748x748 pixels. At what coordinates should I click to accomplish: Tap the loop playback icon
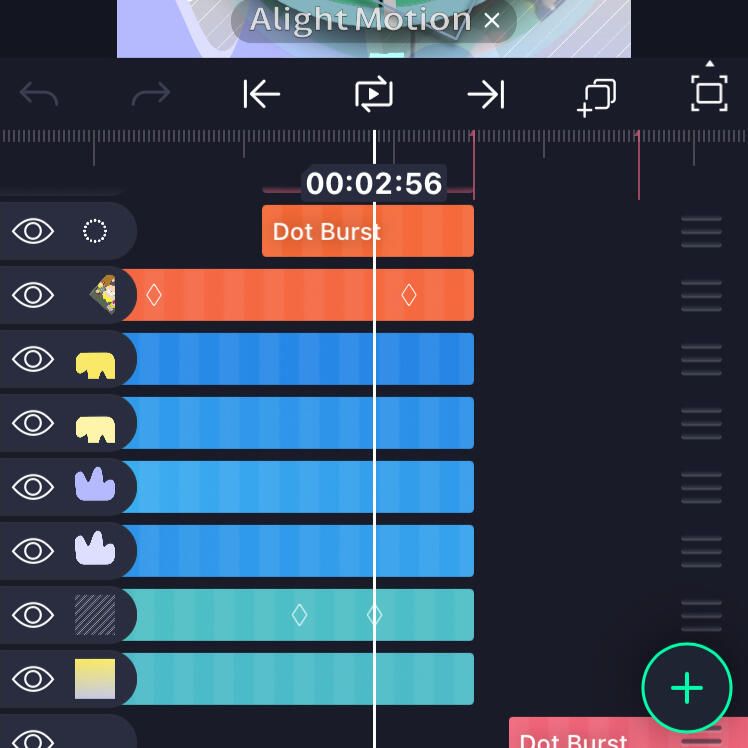coord(374,94)
